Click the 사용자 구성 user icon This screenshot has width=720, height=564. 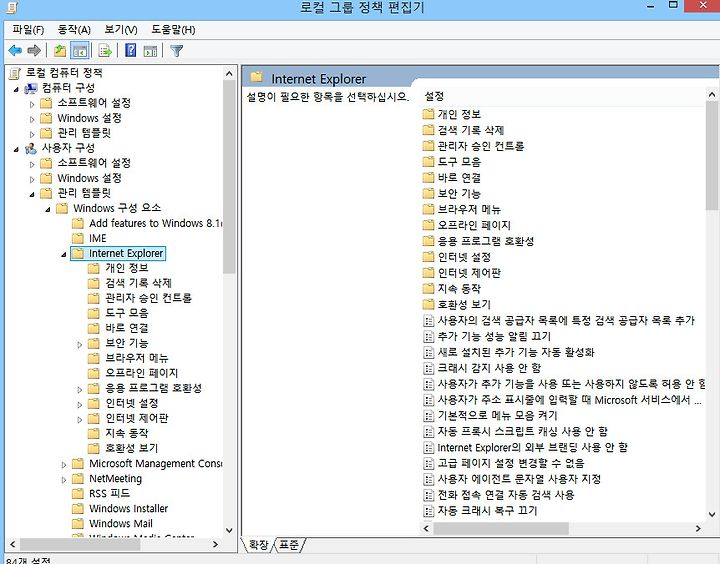click(x=31, y=148)
